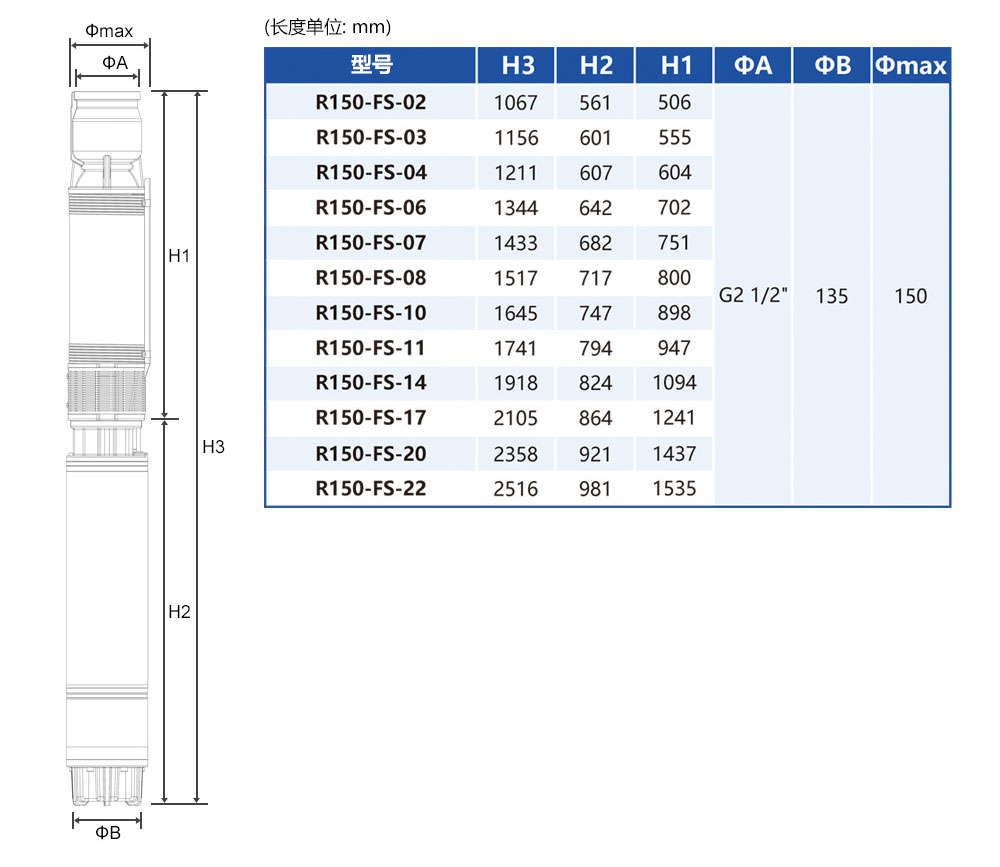Viewport: 1000px width, 867px height.
Task: Select the 长度单位 mm unit note
Action: 328,27
